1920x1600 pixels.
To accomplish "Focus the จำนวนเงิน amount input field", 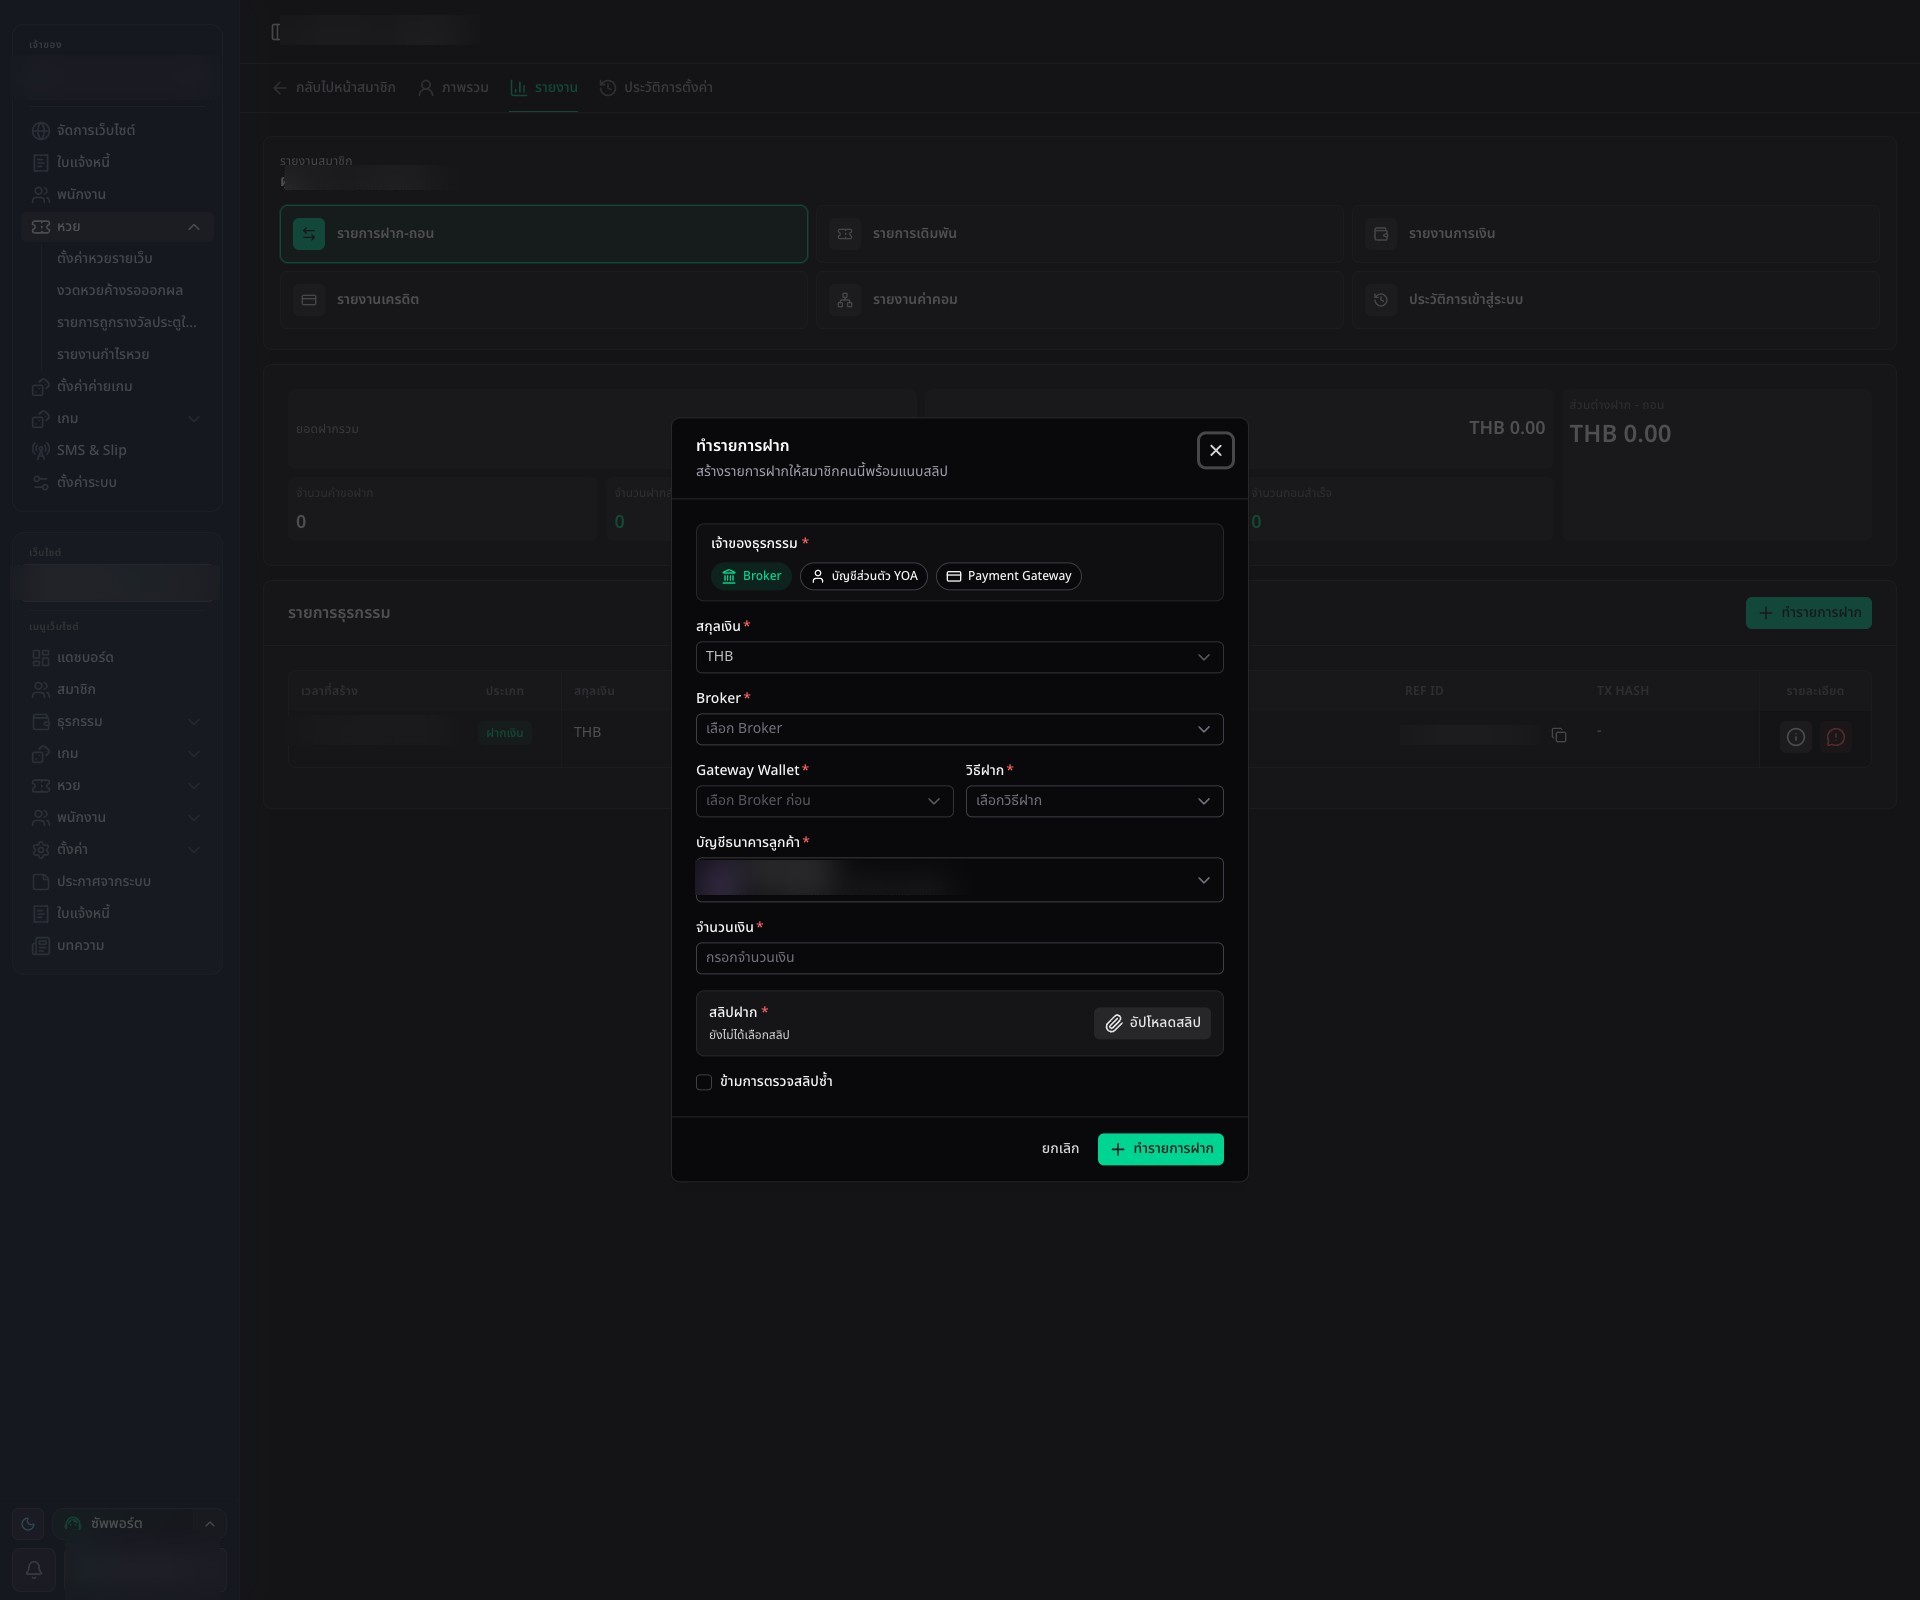I will coord(959,958).
